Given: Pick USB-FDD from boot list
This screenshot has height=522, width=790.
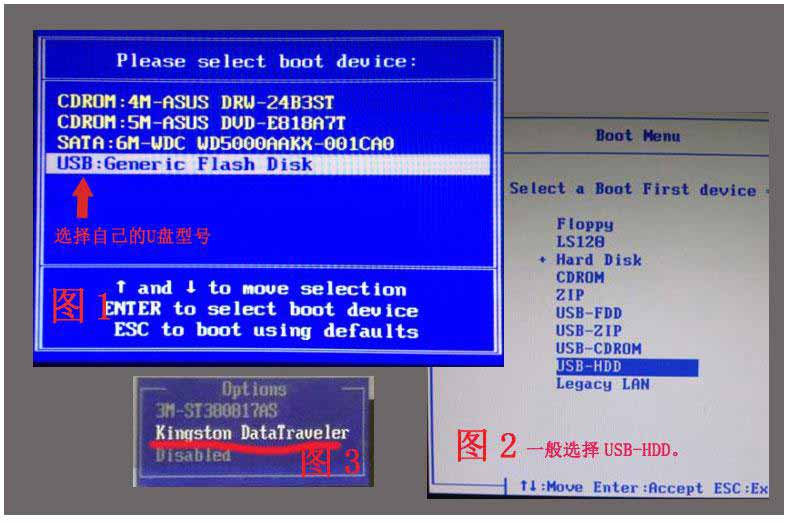Looking at the screenshot, I should 589,313.
